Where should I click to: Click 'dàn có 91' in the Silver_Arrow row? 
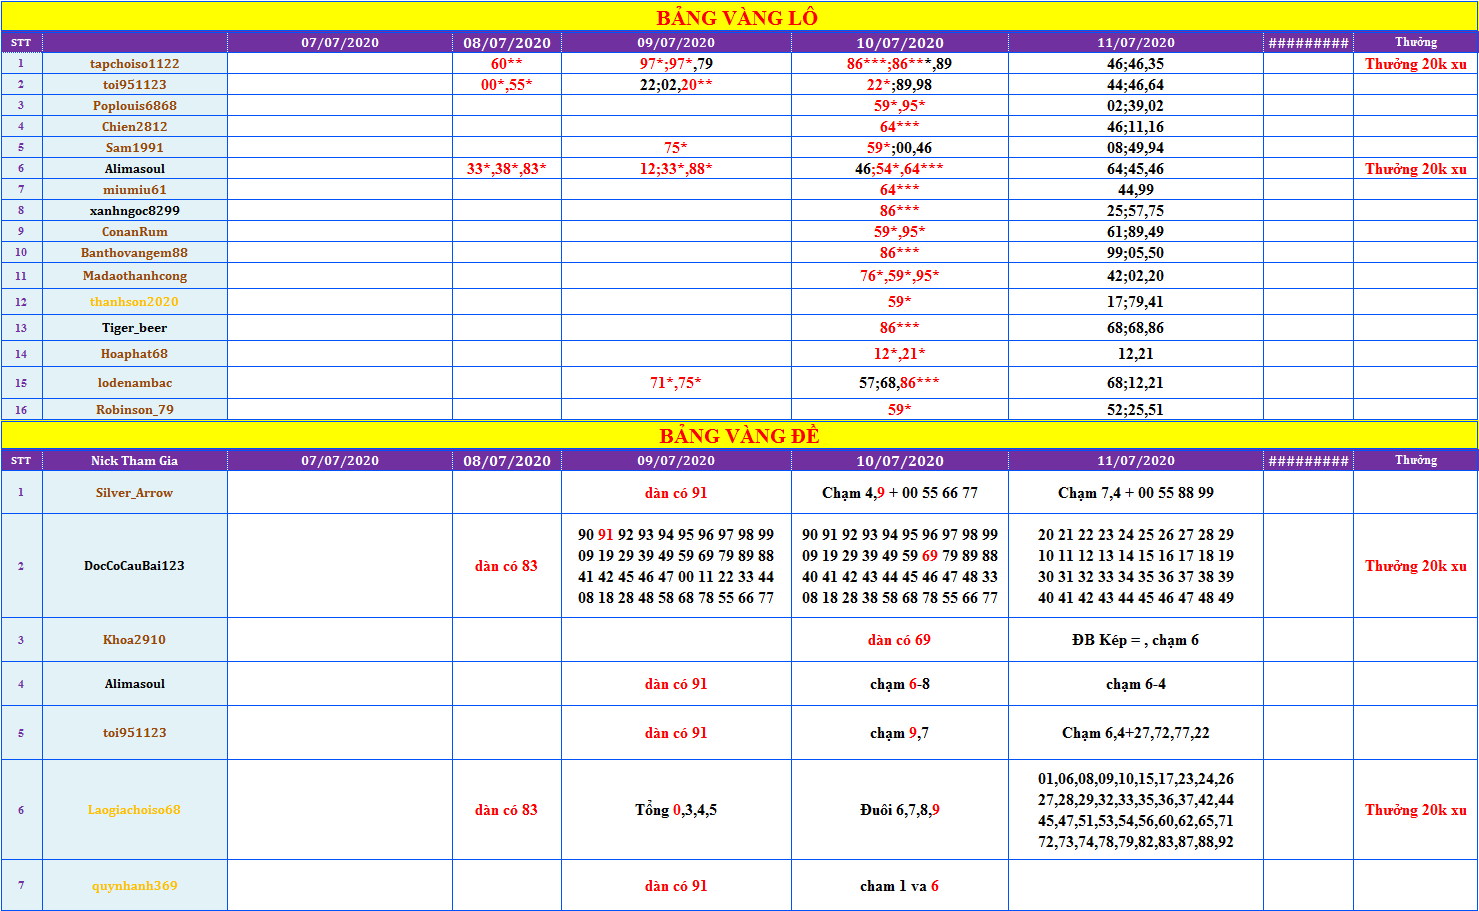tap(676, 493)
